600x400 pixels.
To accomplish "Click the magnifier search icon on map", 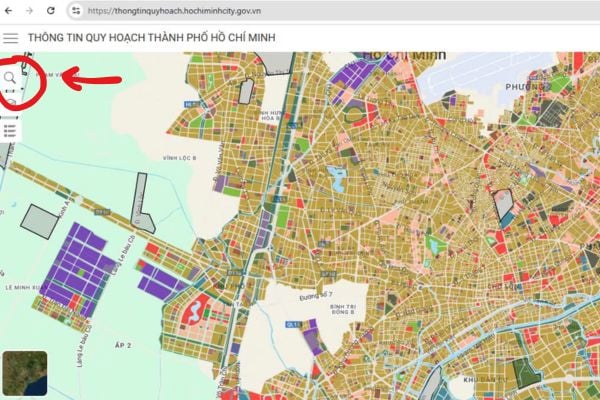I will point(11,77).
